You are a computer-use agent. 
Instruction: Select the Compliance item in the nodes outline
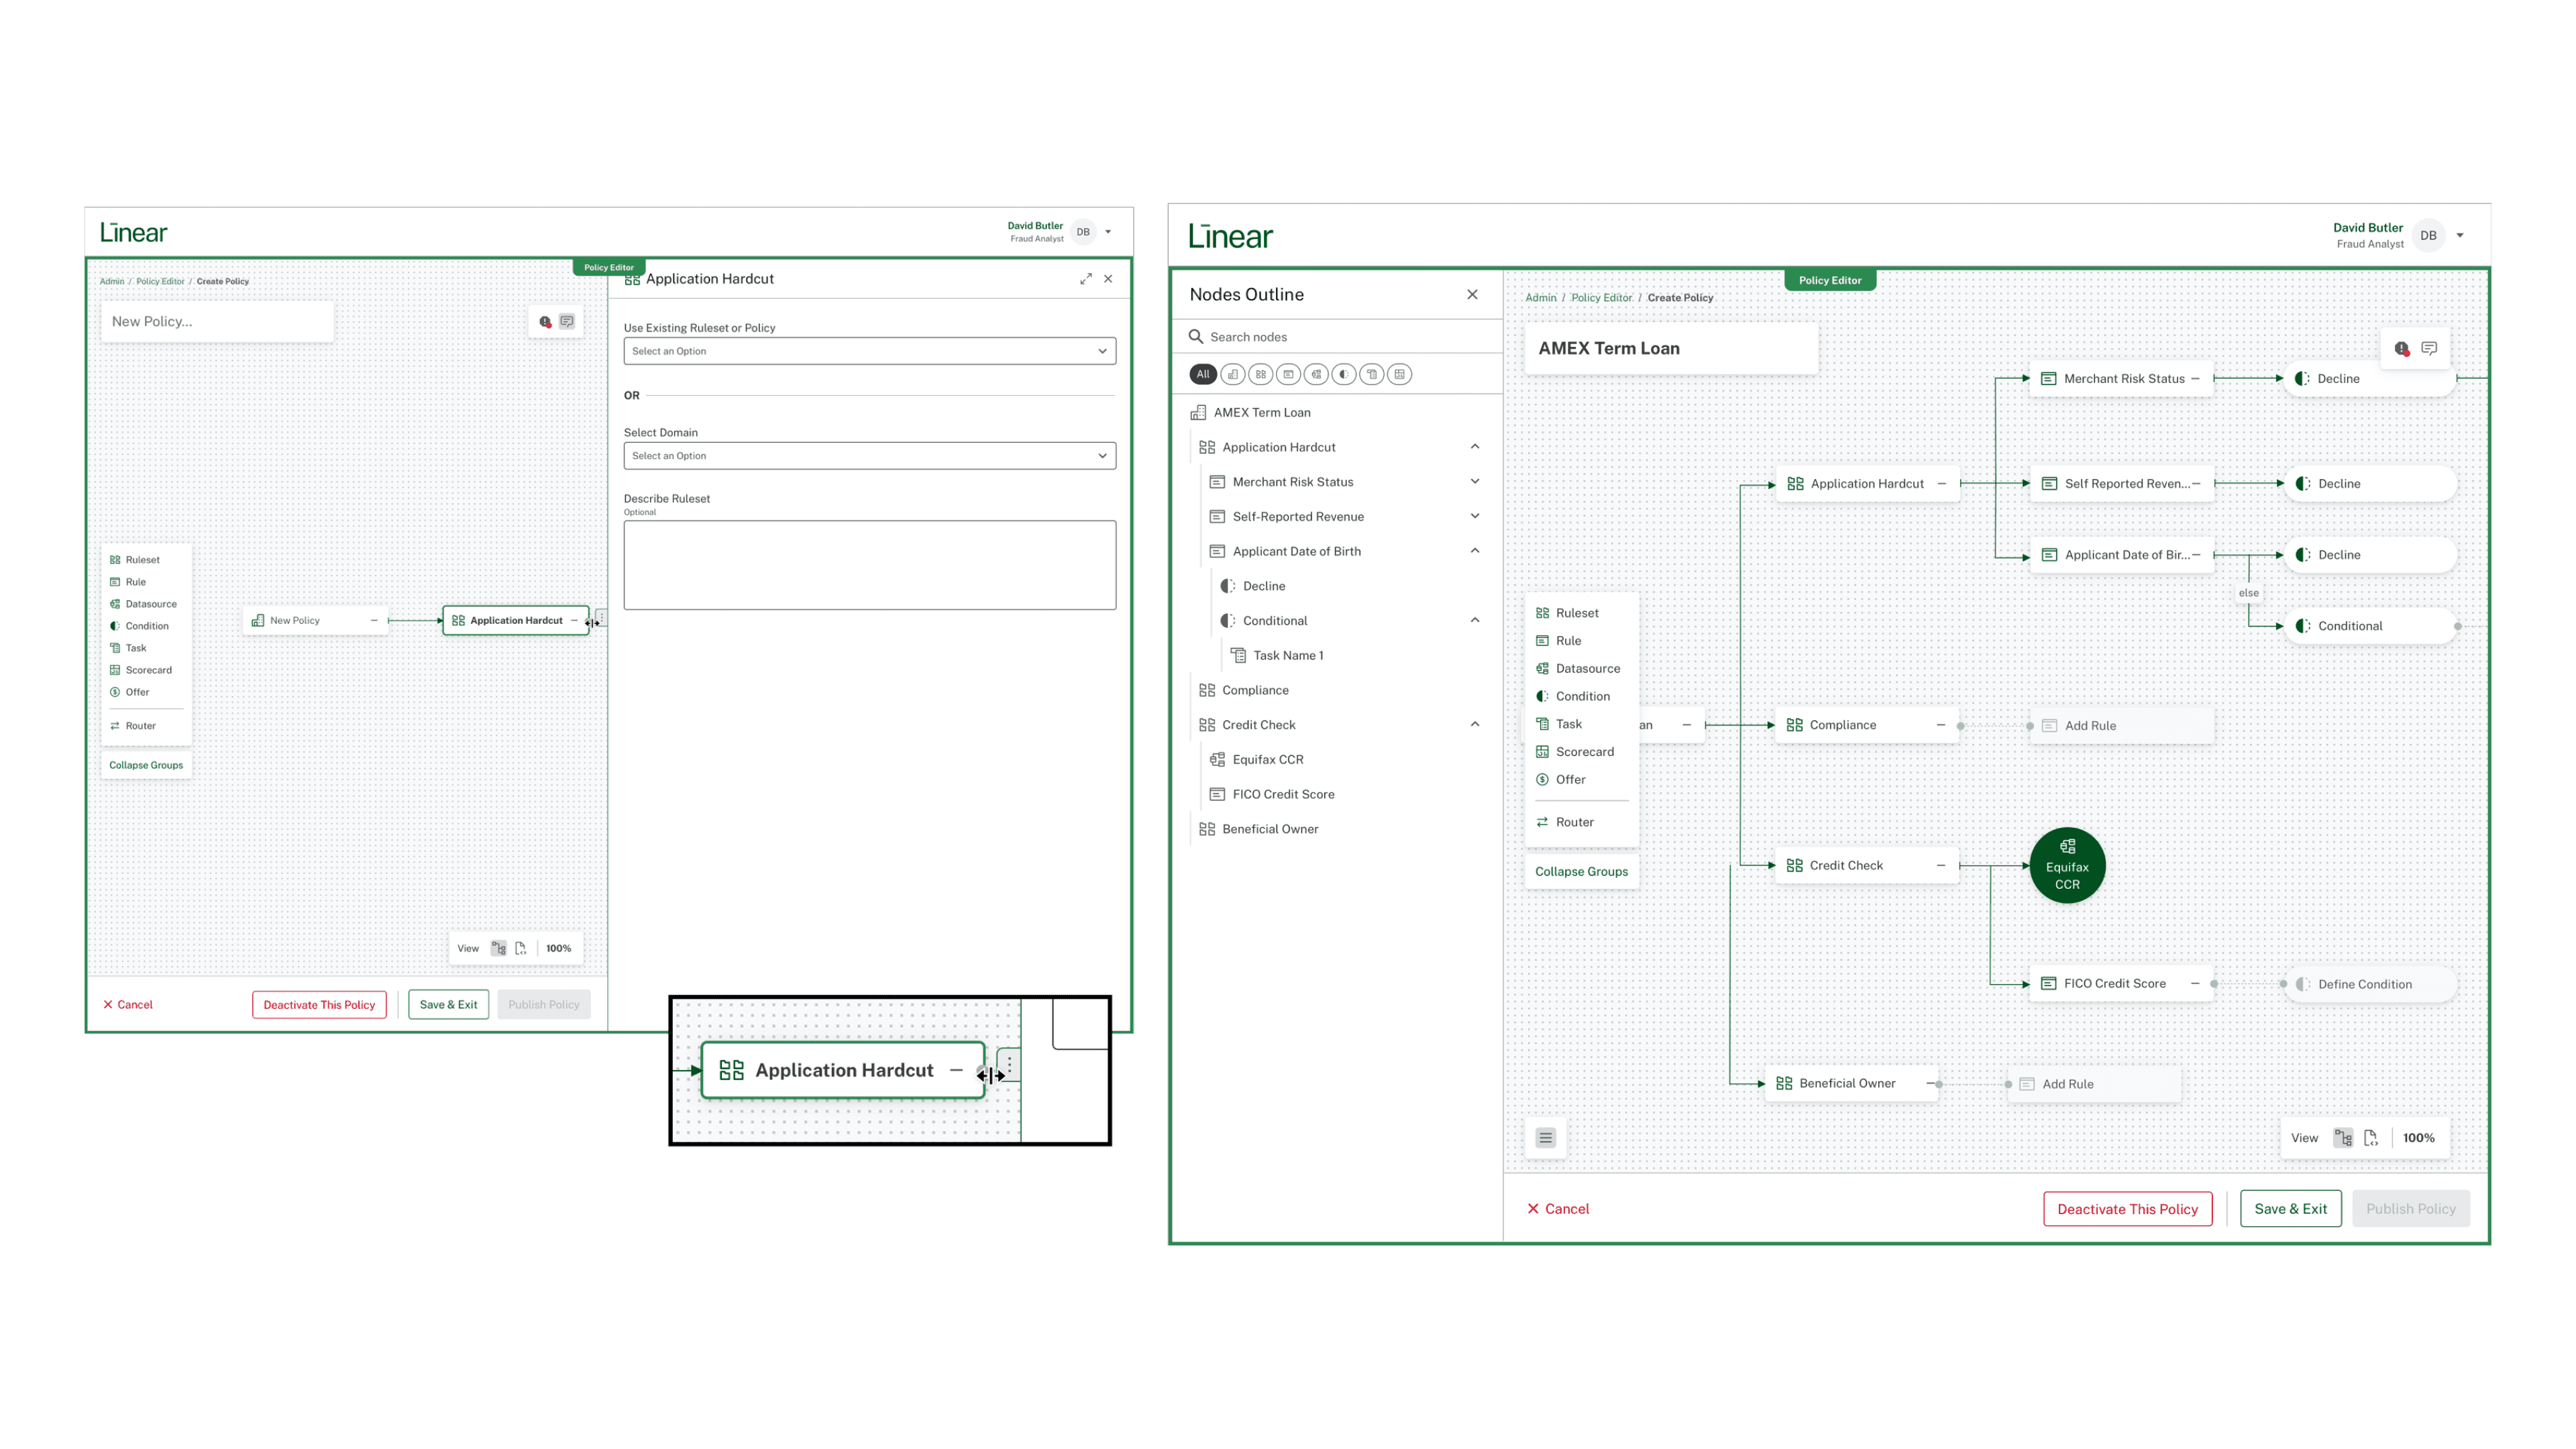pos(1255,690)
